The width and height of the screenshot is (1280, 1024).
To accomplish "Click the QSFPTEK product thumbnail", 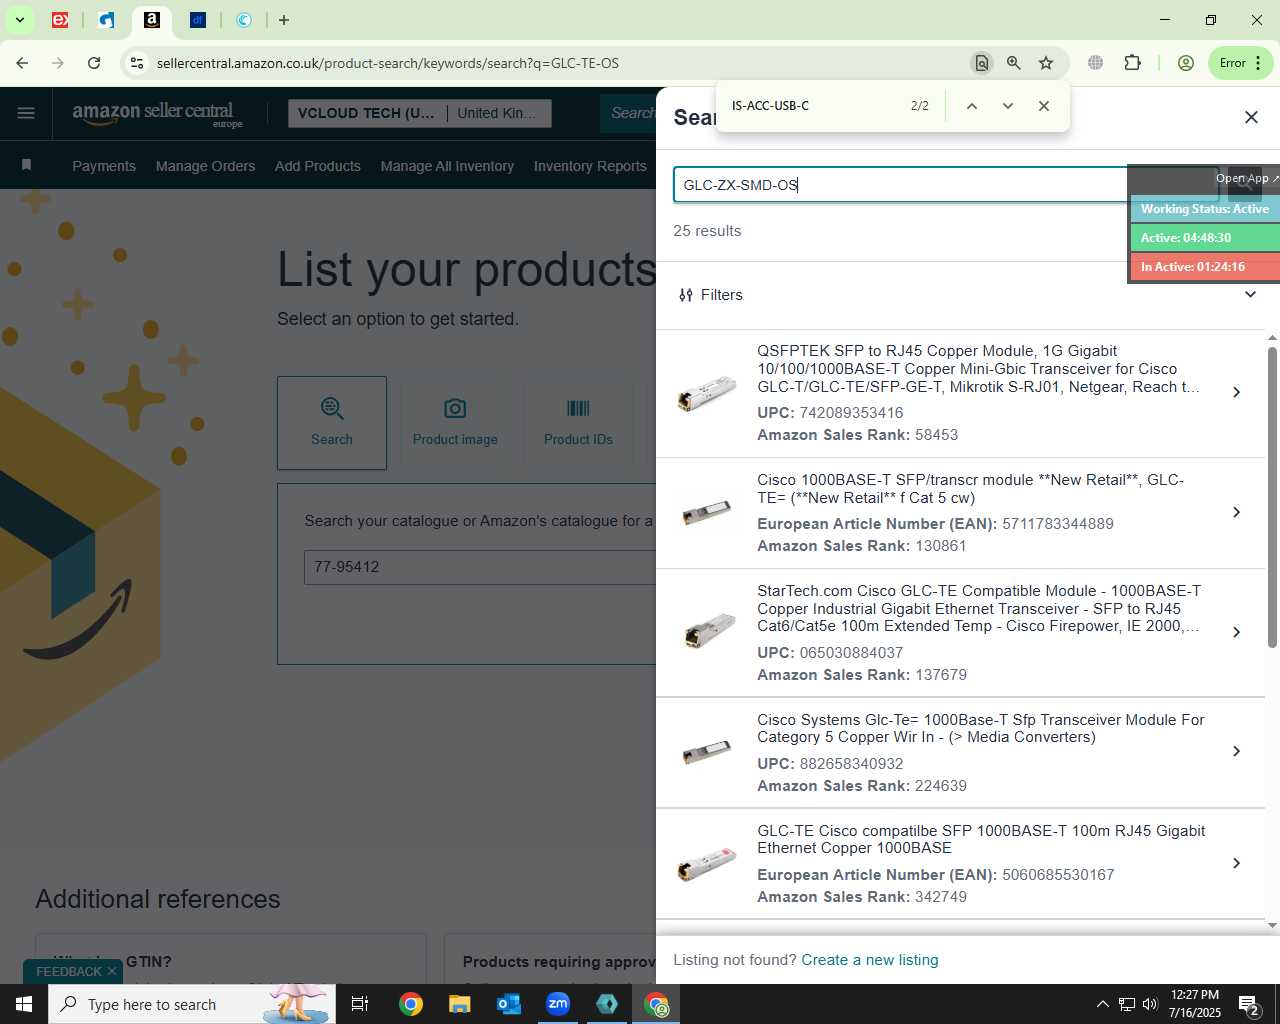I will coord(706,392).
